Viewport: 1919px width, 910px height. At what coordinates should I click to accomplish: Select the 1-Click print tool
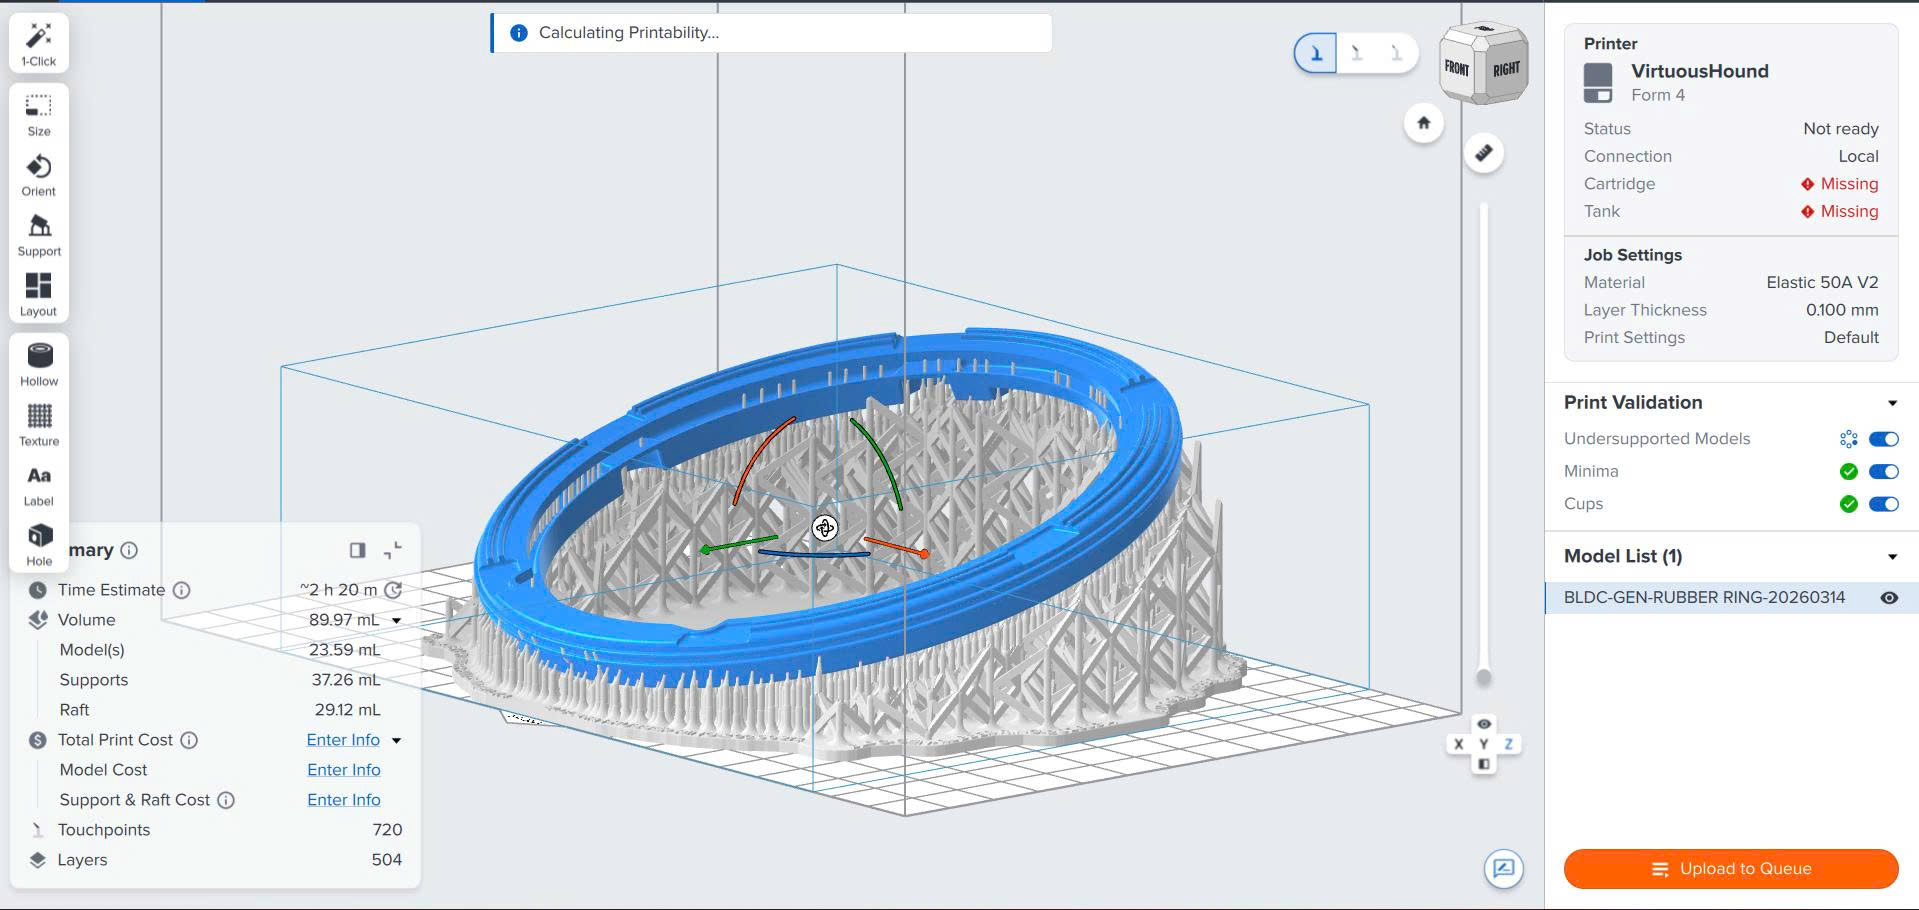coord(39,44)
